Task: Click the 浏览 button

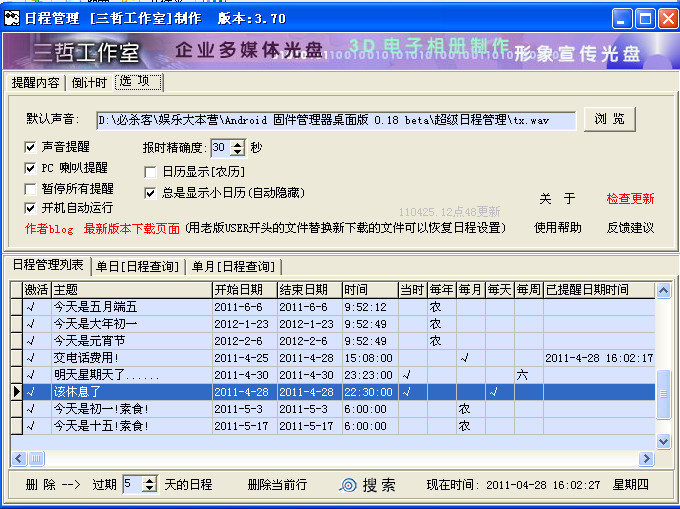Action: 609,119
